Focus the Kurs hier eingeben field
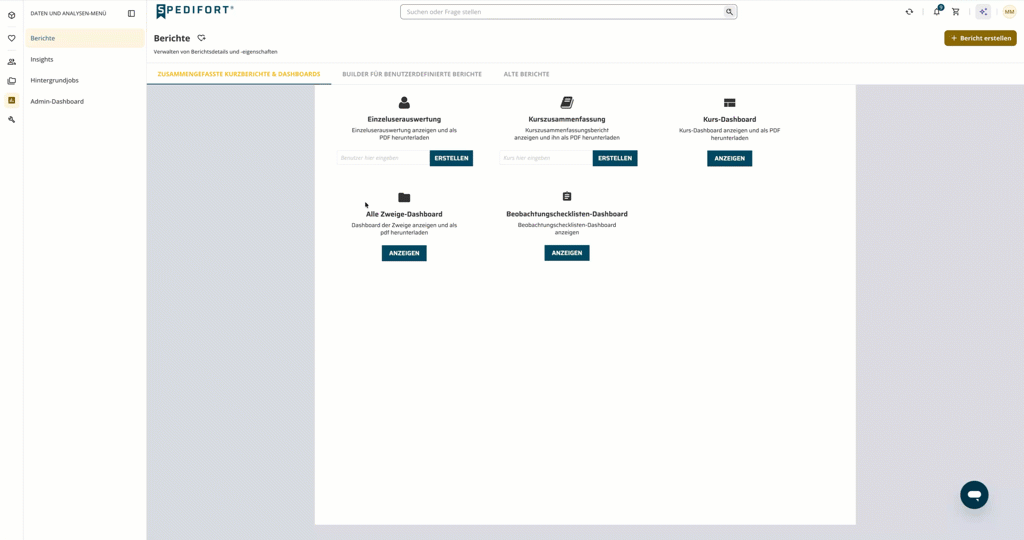The width and height of the screenshot is (1024, 540). [546, 158]
